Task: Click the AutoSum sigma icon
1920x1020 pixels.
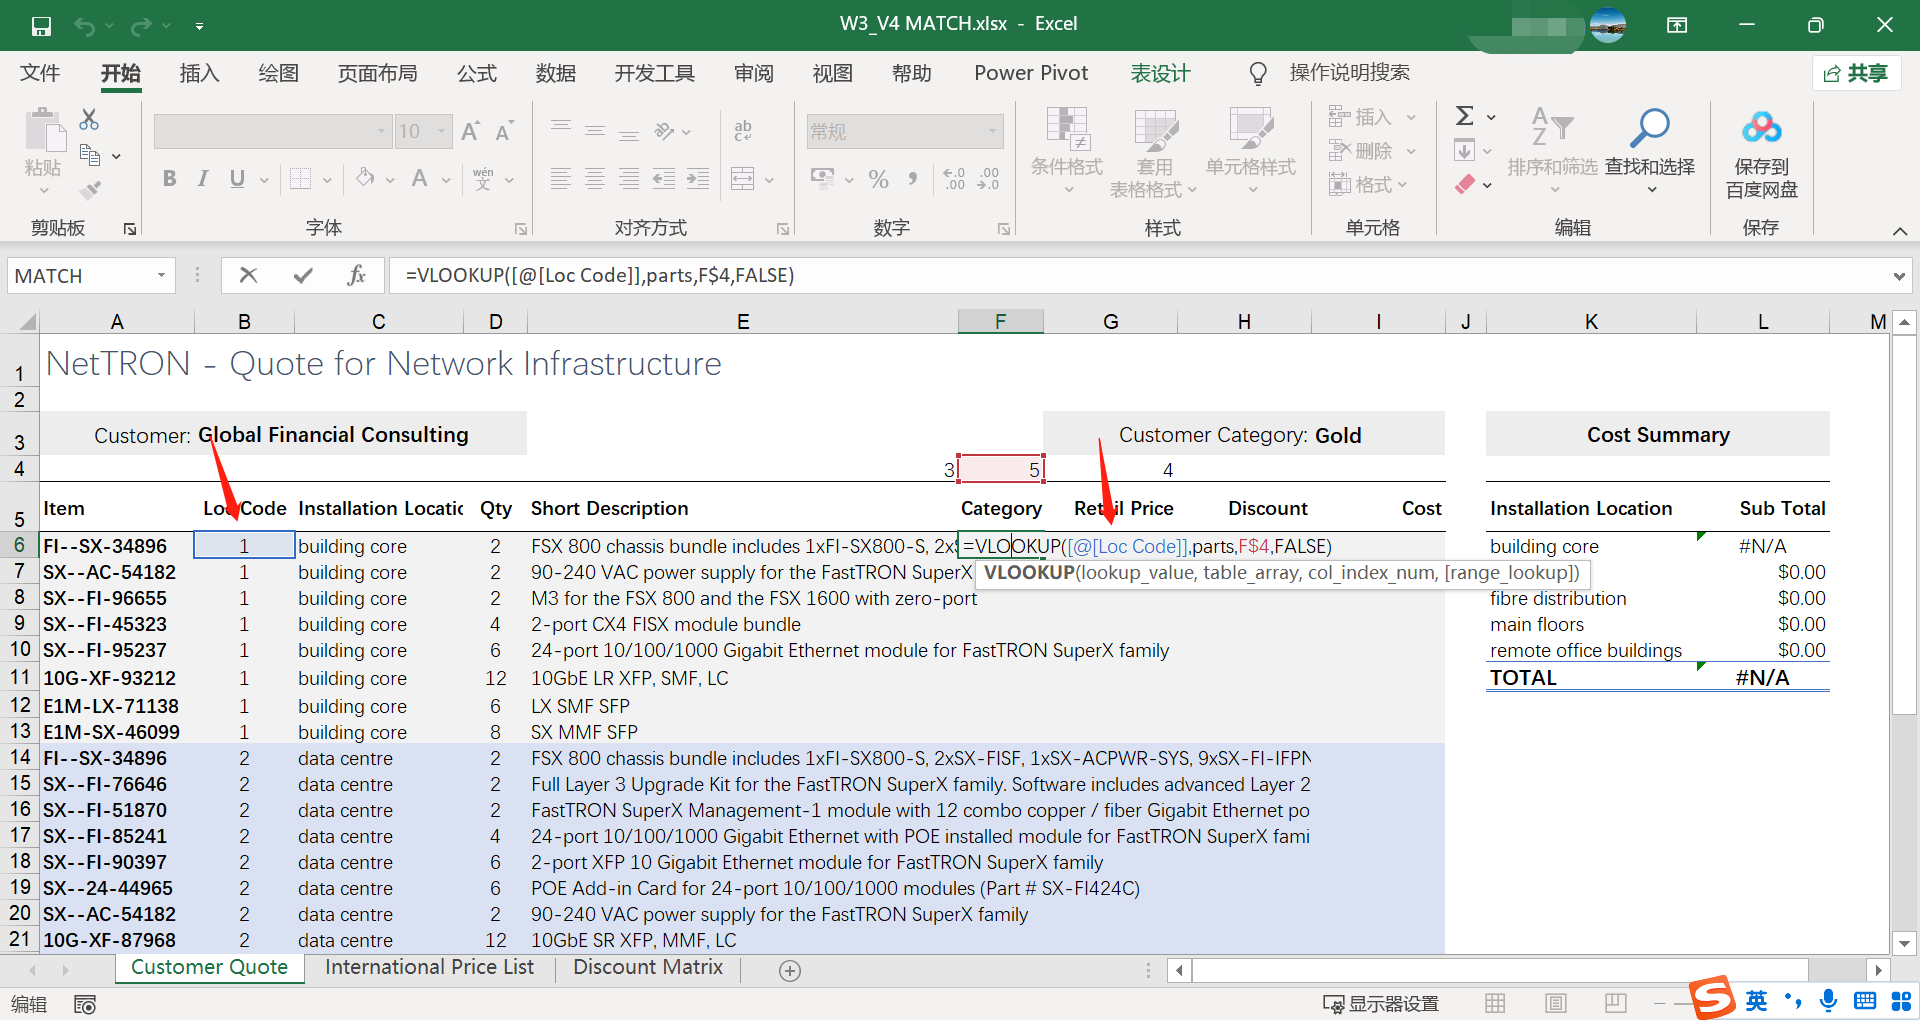Action: [1465, 116]
